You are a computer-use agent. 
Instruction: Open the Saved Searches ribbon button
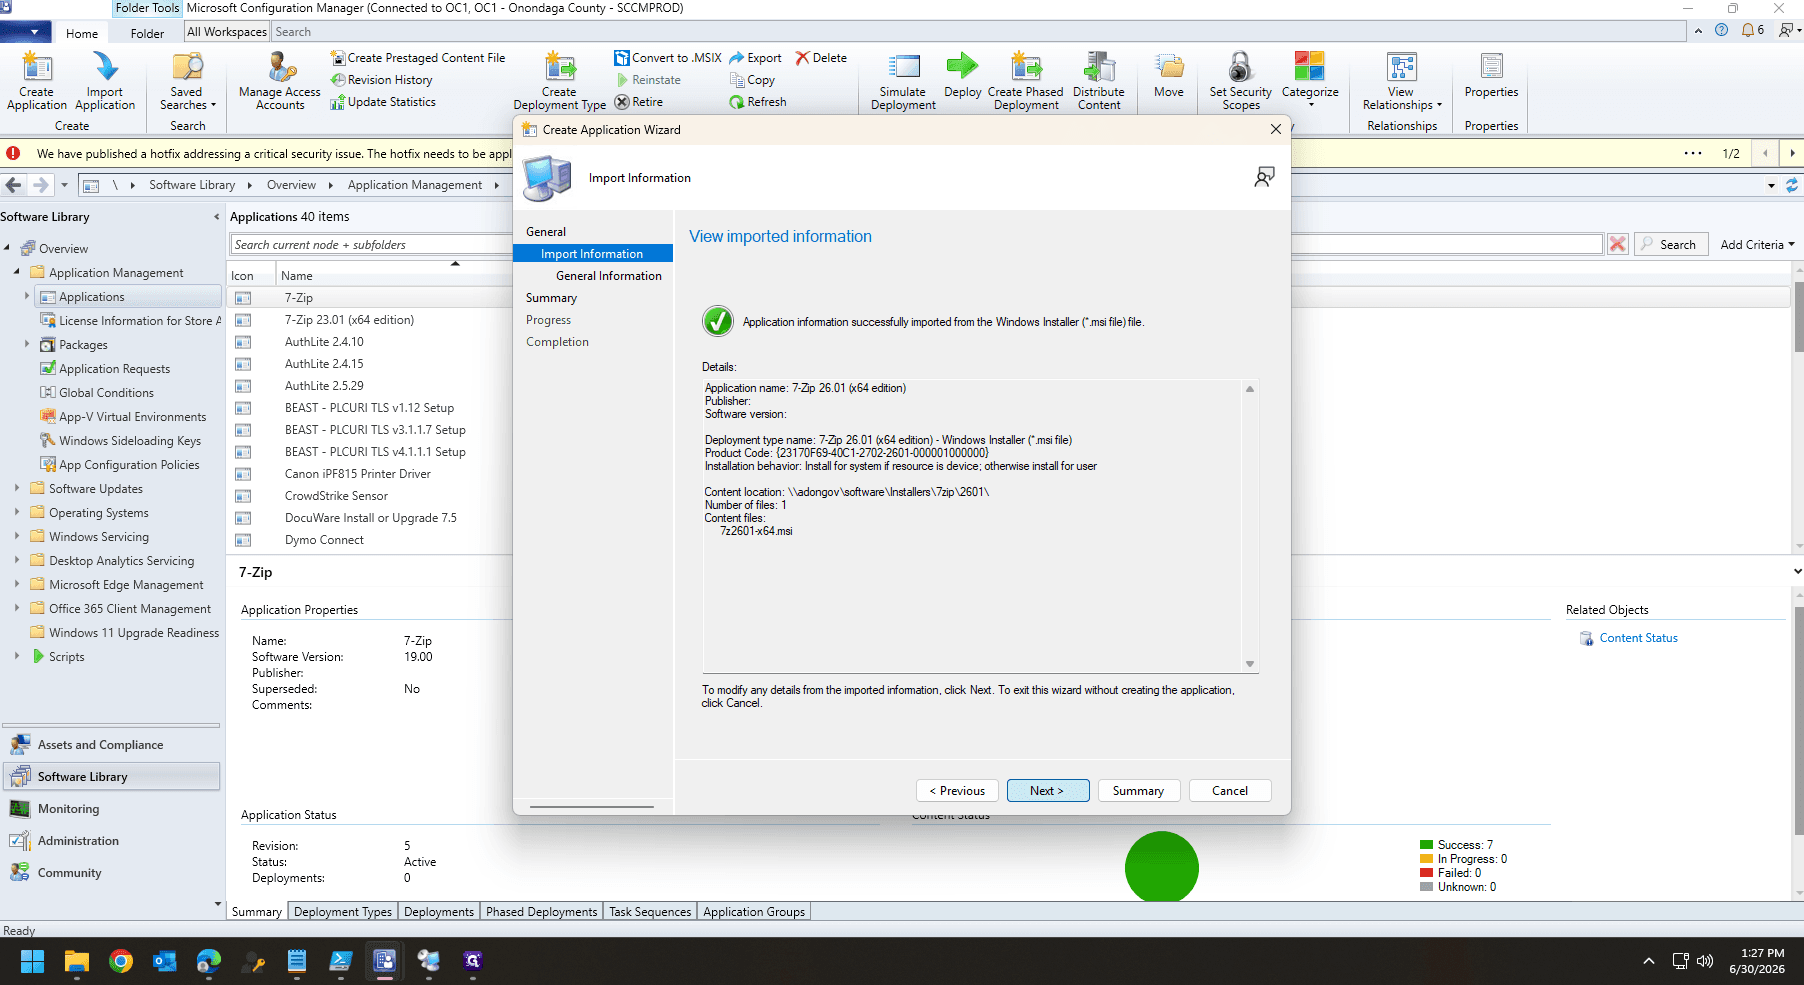click(187, 81)
